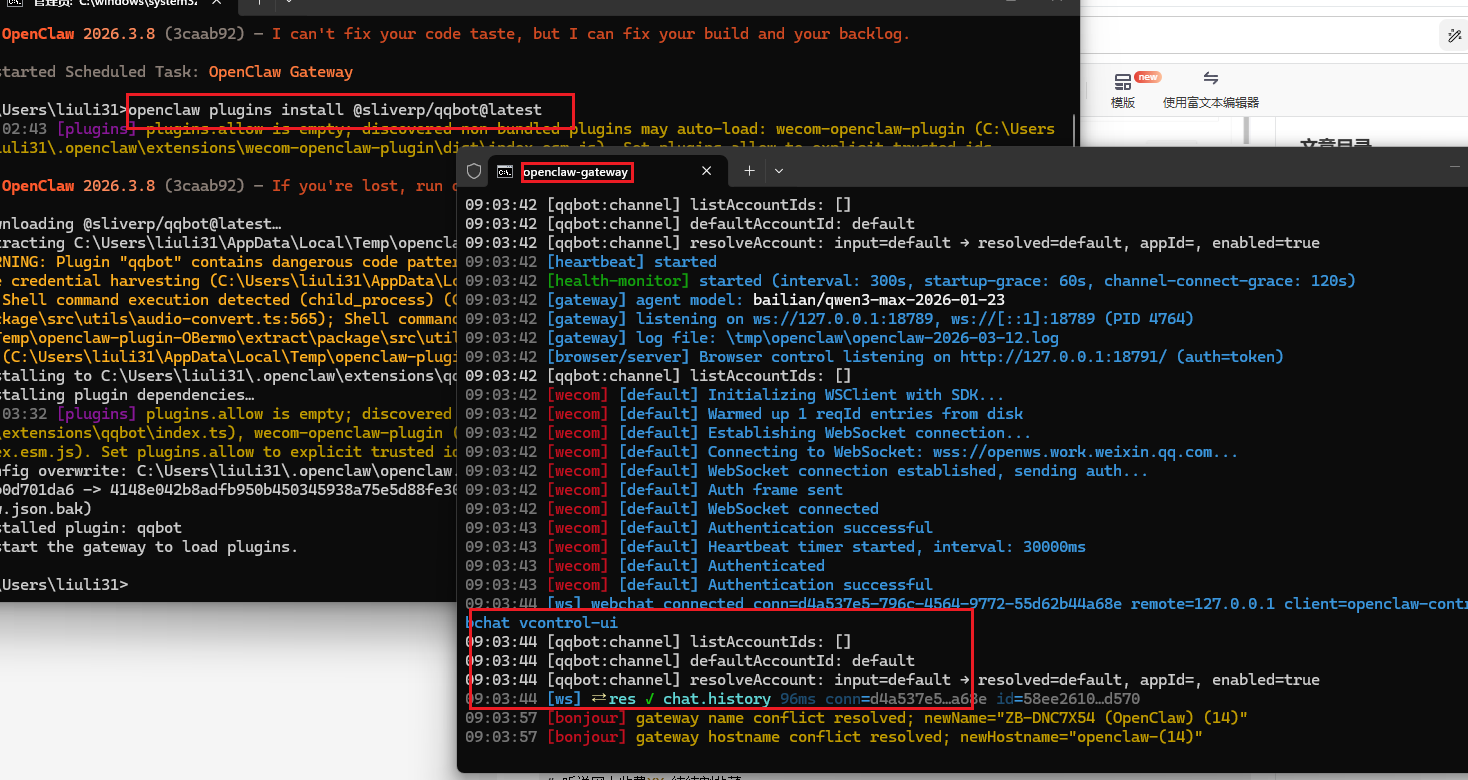
Task: Click the '[ws] webchat connected' log line
Action: [966, 604]
